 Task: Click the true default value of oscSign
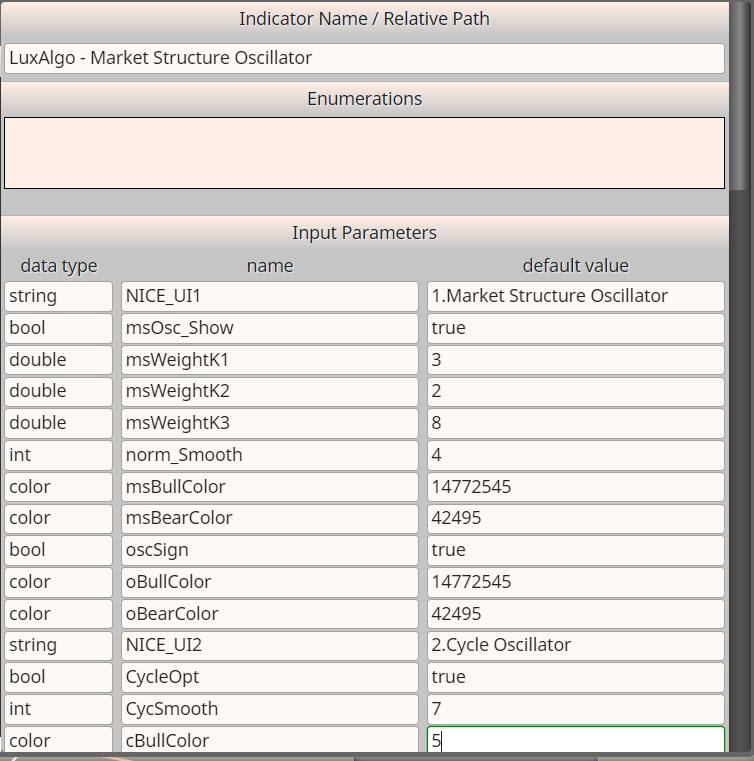pyautogui.click(x=576, y=550)
